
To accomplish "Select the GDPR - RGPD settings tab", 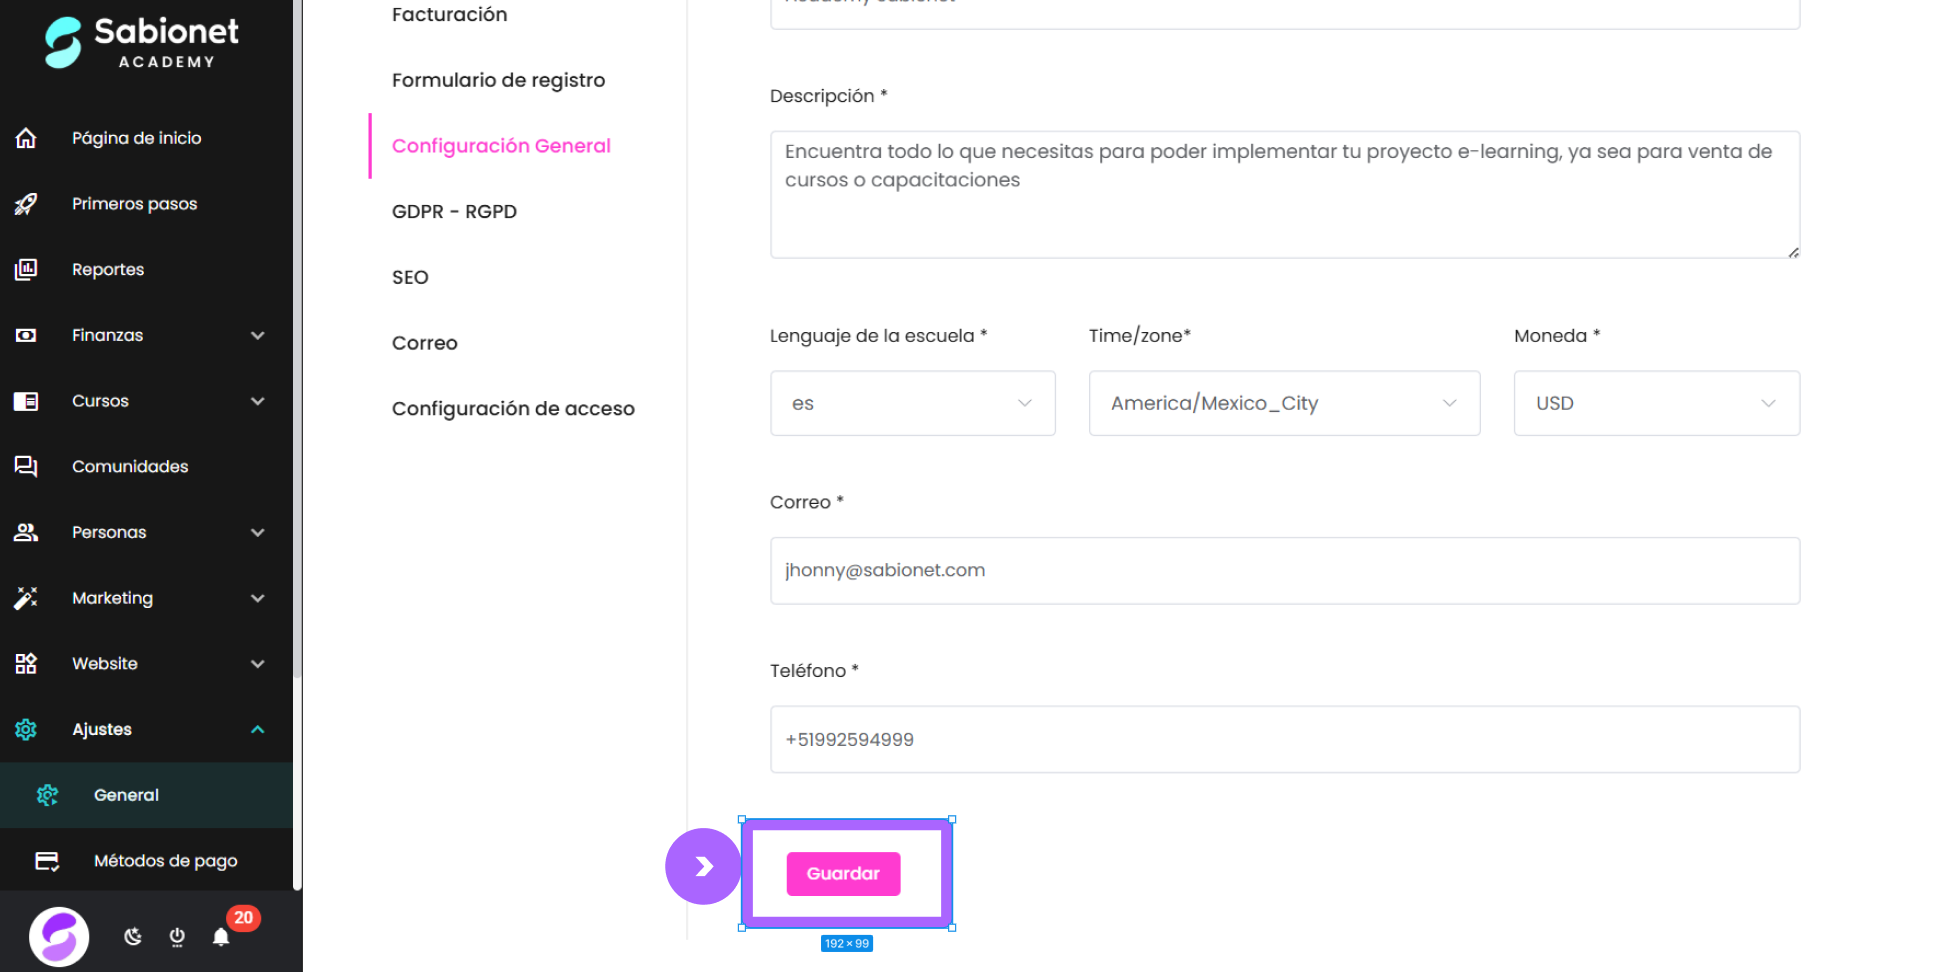I will point(454,212).
